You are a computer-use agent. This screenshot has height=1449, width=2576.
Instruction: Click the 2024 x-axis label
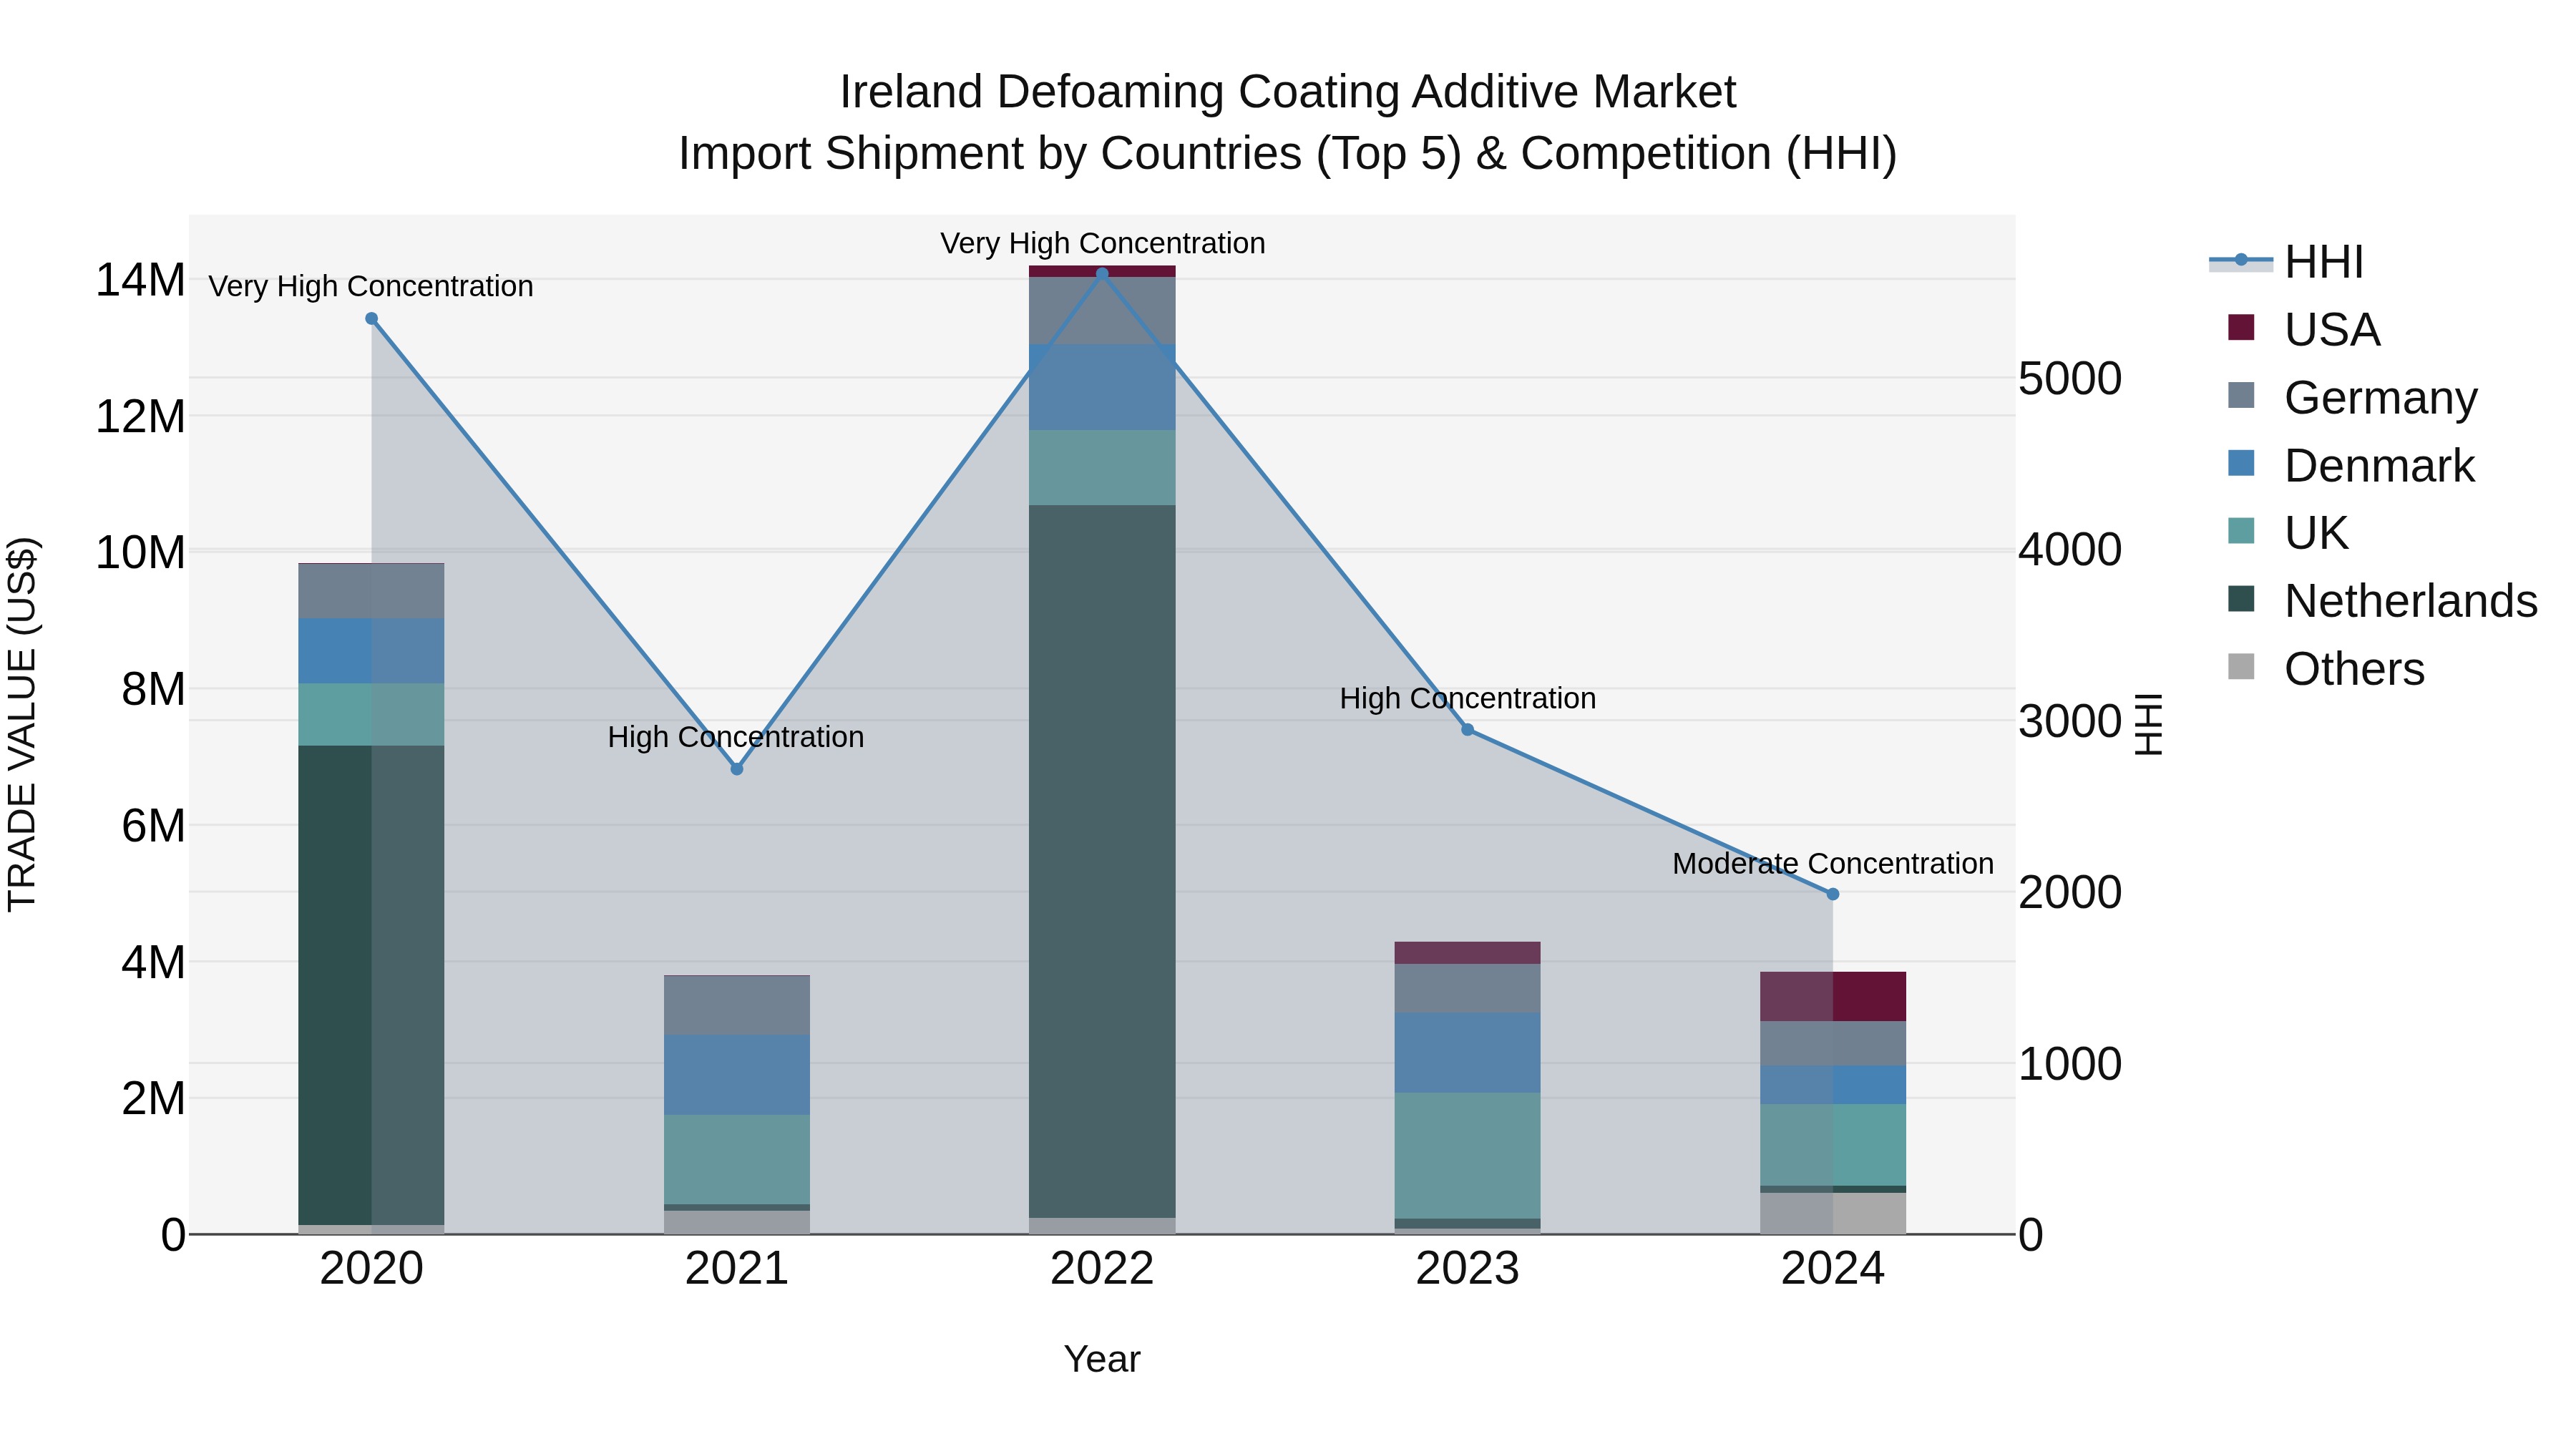coord(1832,1269)
